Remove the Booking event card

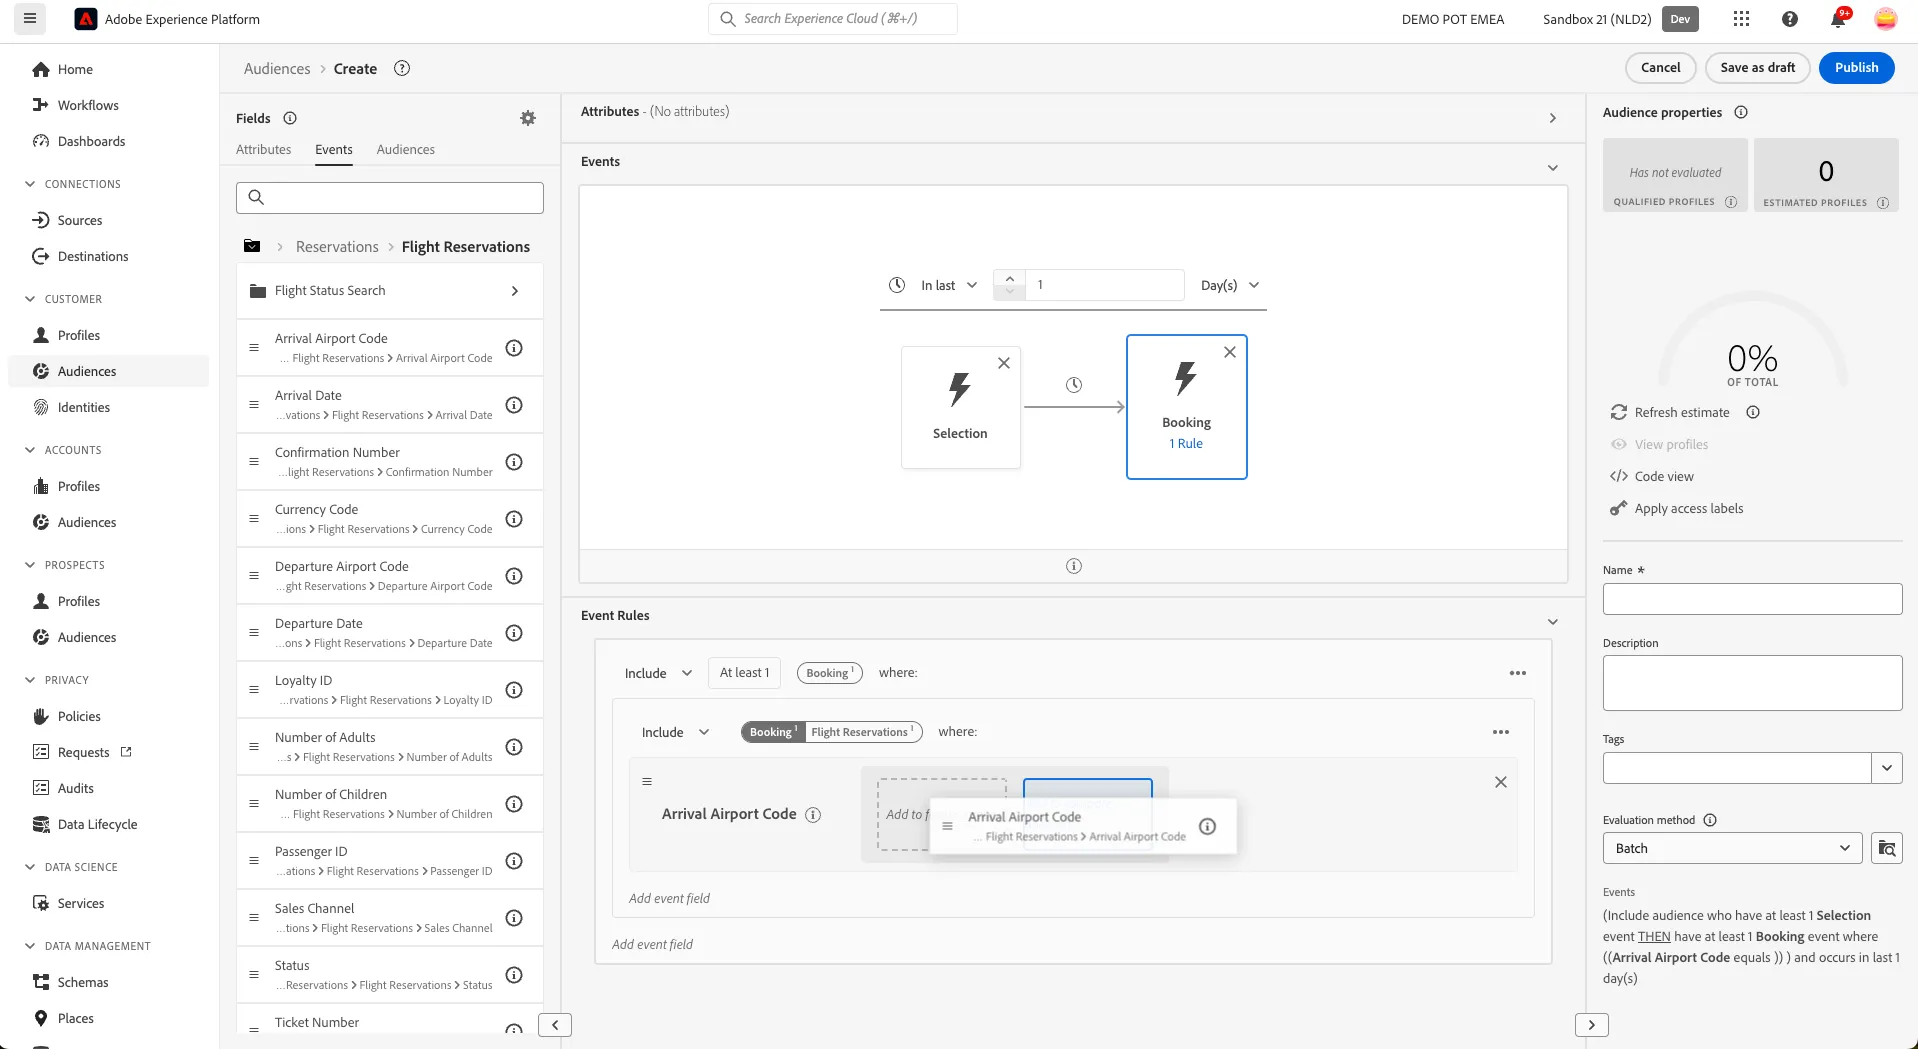coord(1230,352)
